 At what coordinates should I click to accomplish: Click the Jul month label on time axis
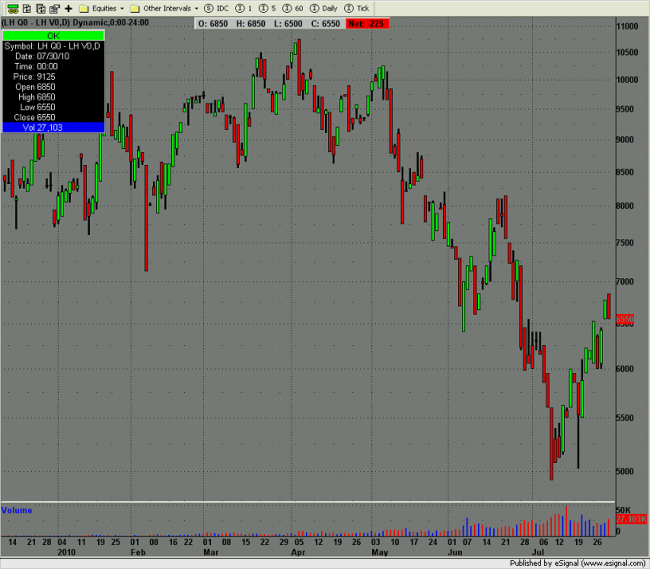(x=538, y=552)
